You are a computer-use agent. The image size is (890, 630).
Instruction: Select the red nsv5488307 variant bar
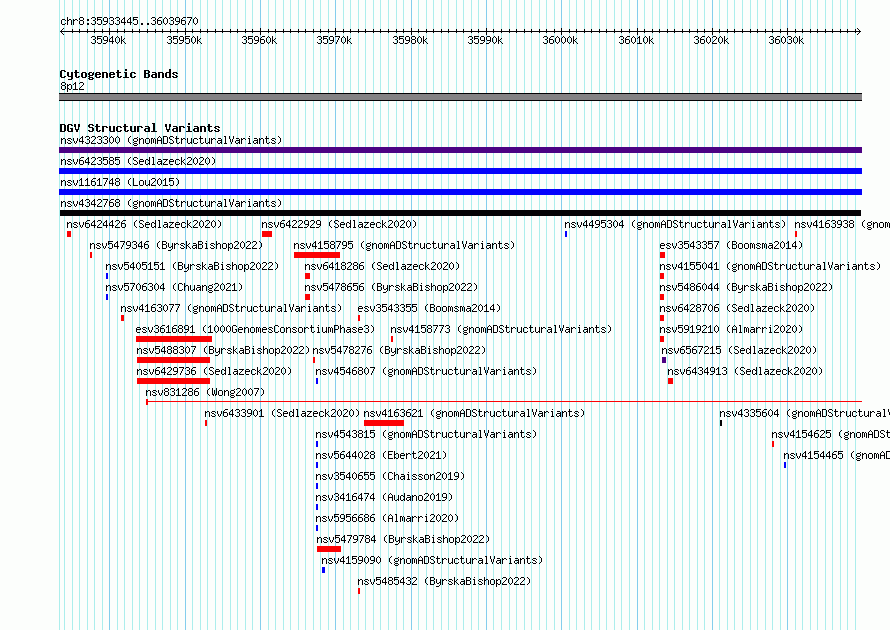(x=173, y=360)
